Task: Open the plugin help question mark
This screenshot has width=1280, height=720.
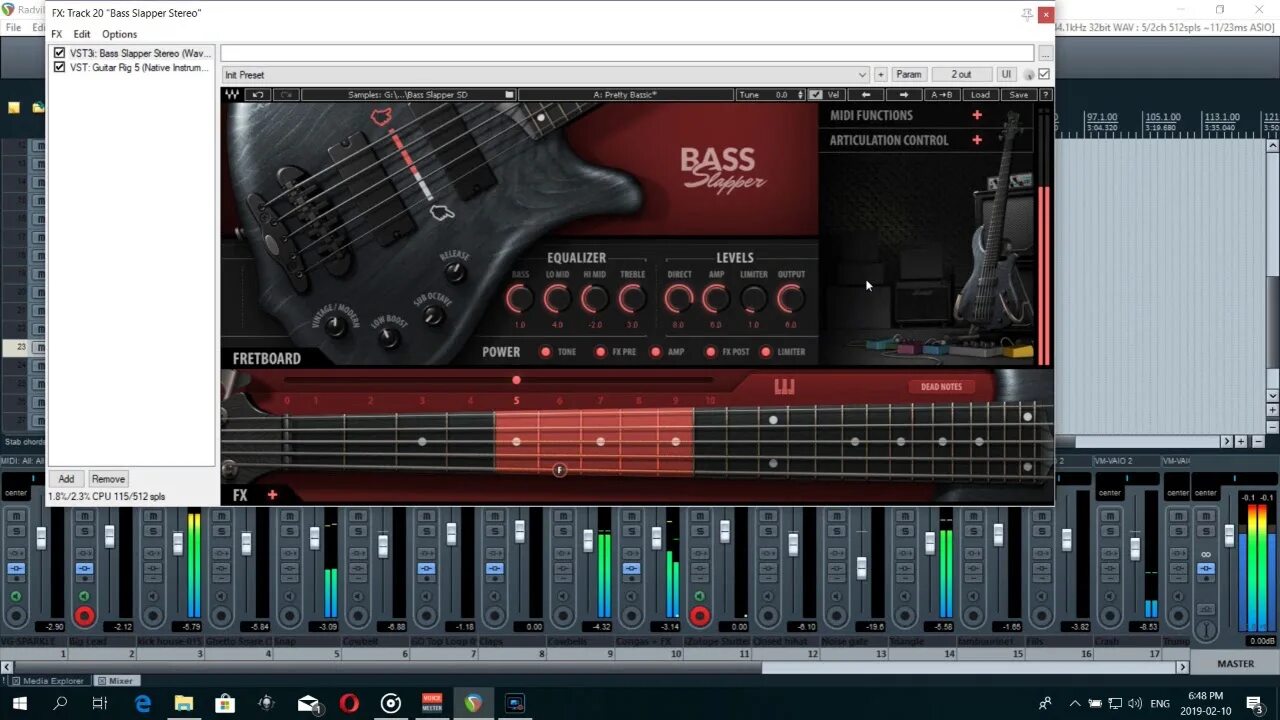Action: click(1045, 95)
